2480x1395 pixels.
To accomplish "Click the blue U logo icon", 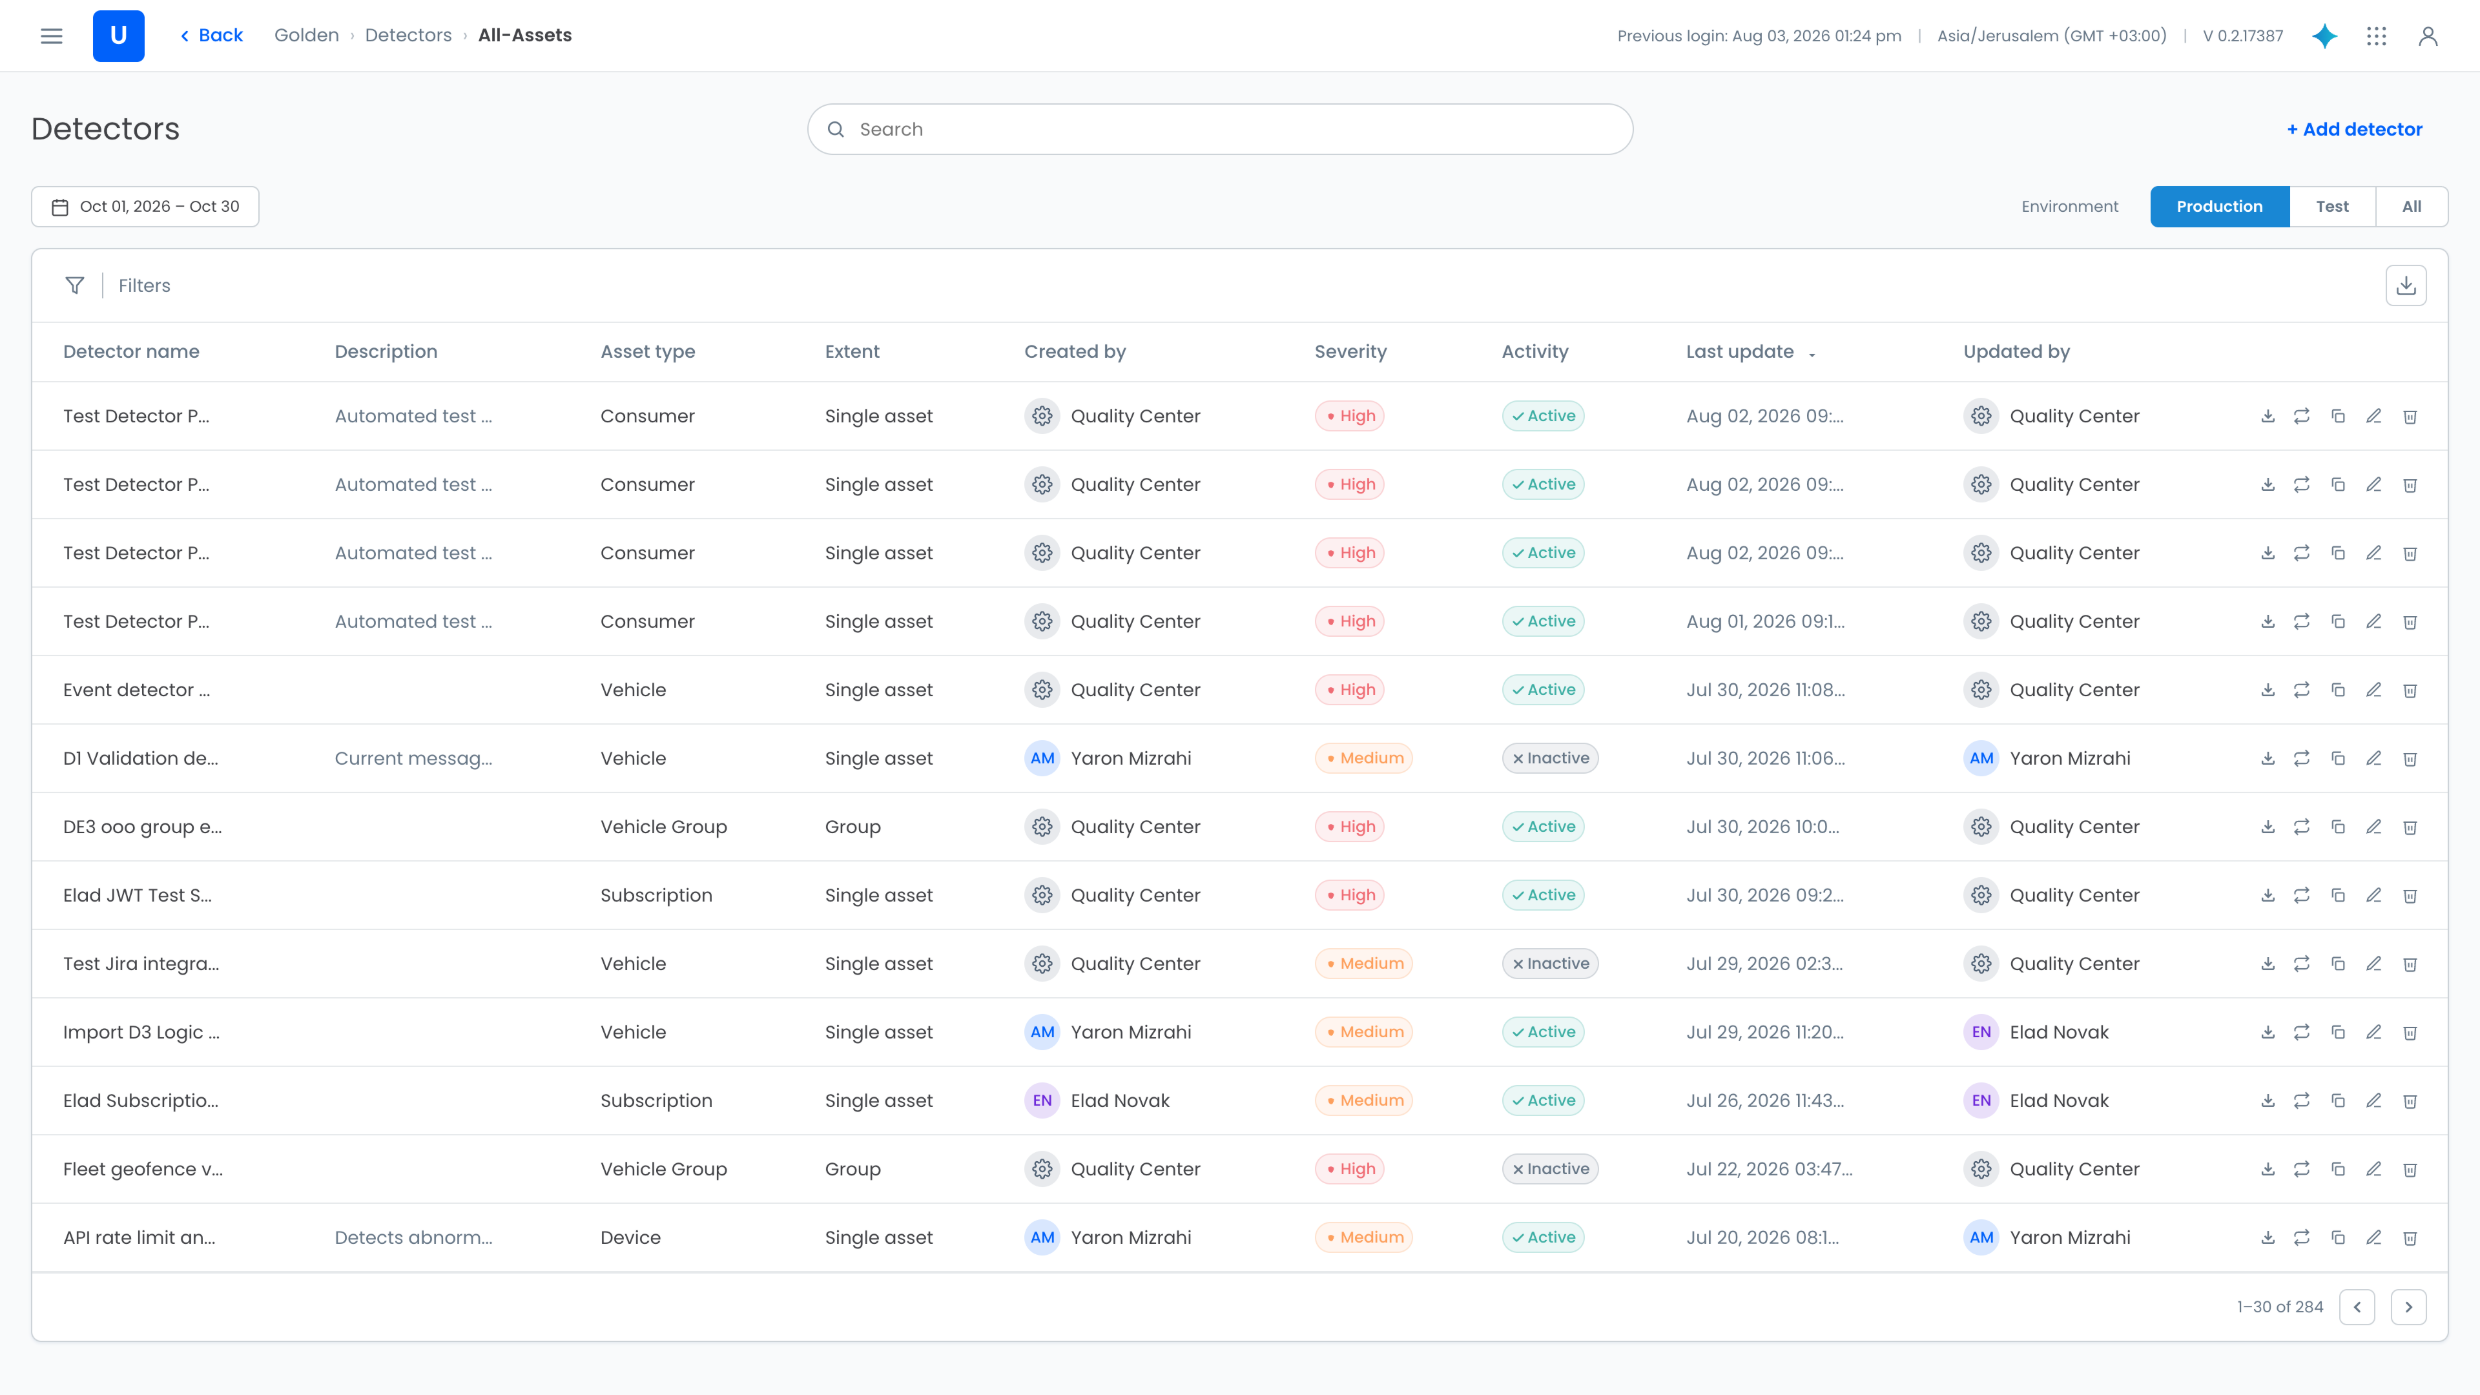I will coord(118,36).
